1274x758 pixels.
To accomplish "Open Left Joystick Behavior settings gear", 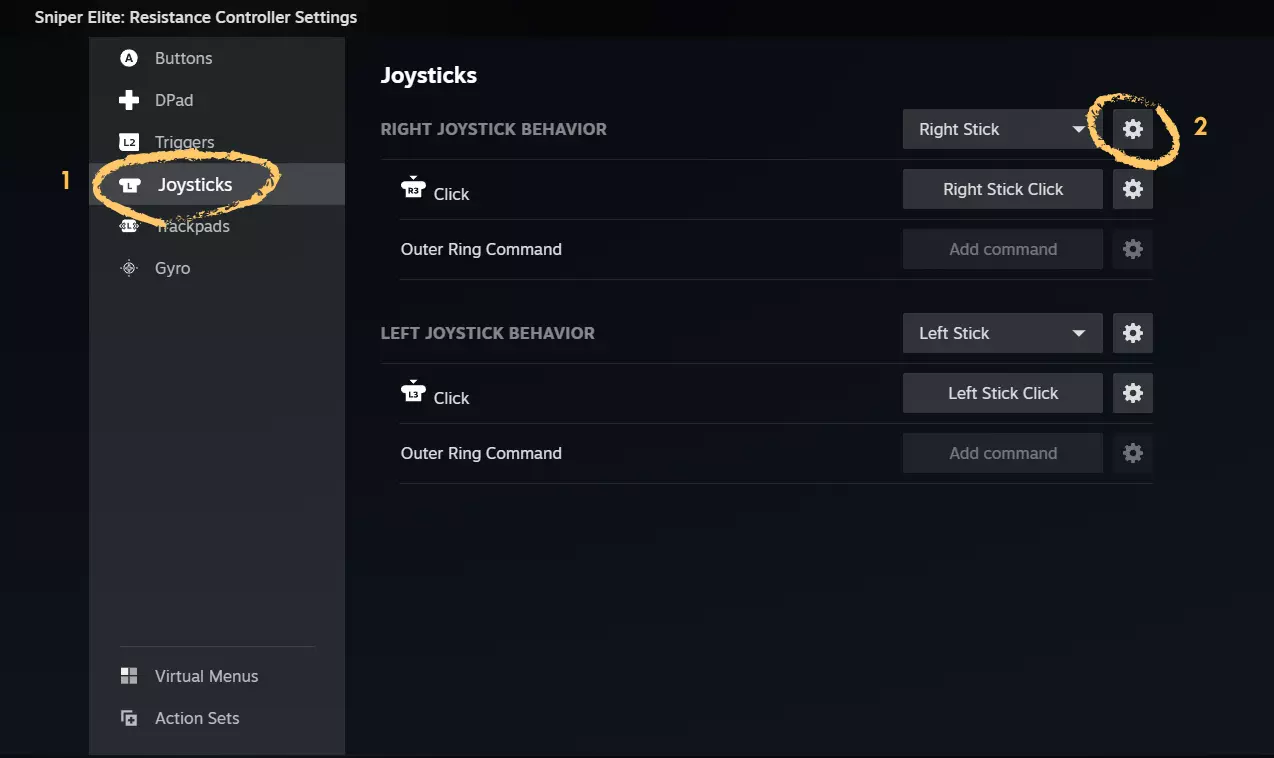I will [1132, 333].
